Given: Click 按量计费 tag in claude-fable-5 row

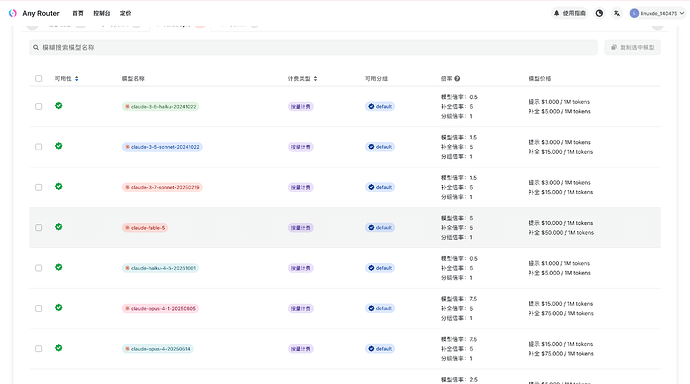Looking at the screenshot, I should click(301, 228).
